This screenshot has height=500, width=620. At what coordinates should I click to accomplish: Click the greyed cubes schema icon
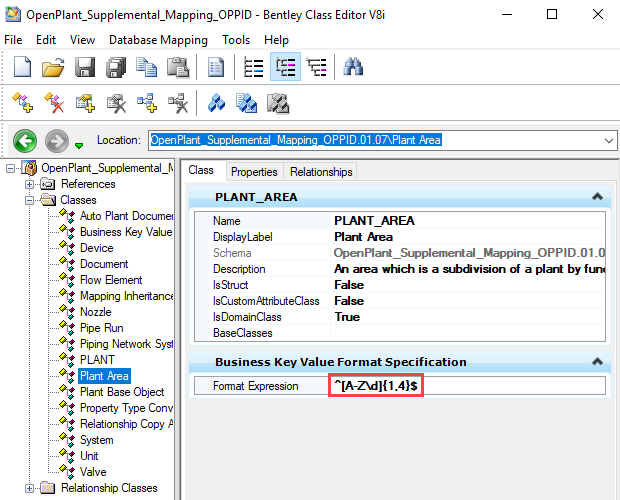[x=278, y=103]
